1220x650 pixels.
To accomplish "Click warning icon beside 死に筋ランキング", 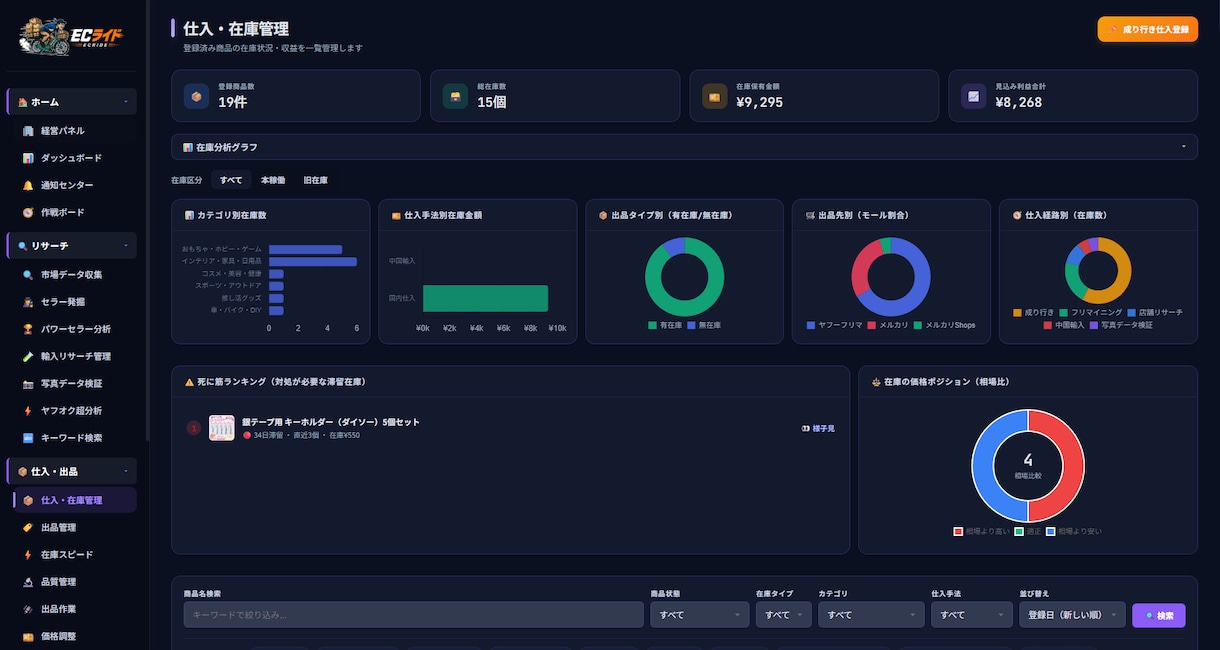I will [189, 382].
